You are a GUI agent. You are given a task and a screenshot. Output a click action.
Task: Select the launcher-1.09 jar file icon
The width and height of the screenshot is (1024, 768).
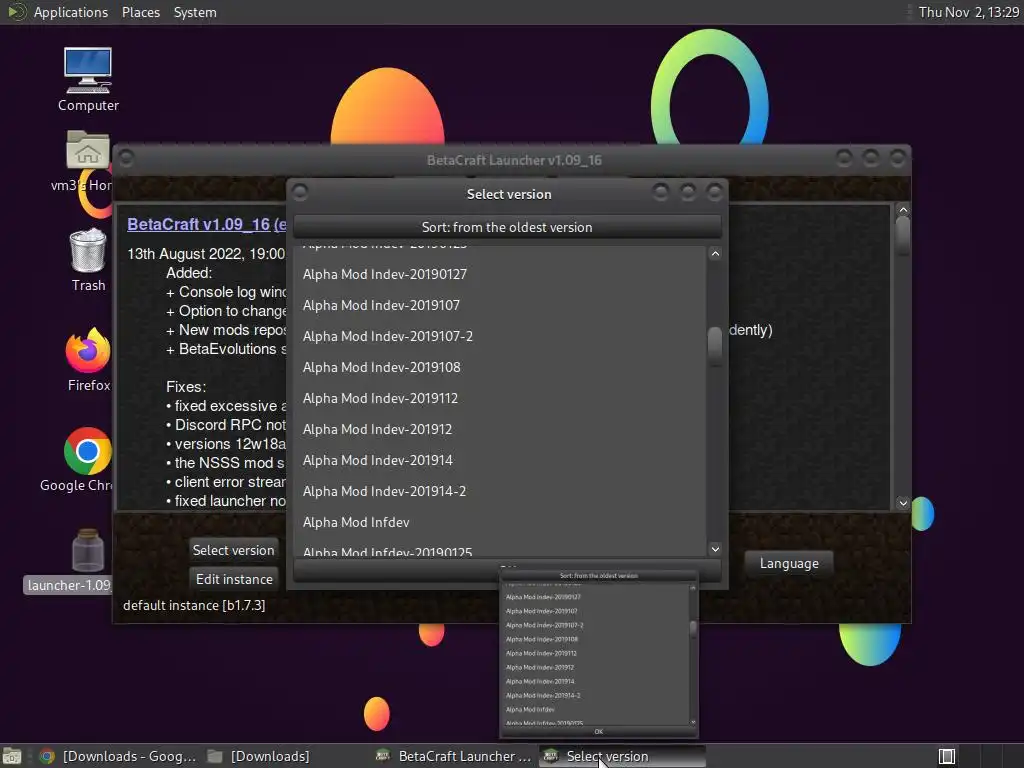click(x=88, y=562)
